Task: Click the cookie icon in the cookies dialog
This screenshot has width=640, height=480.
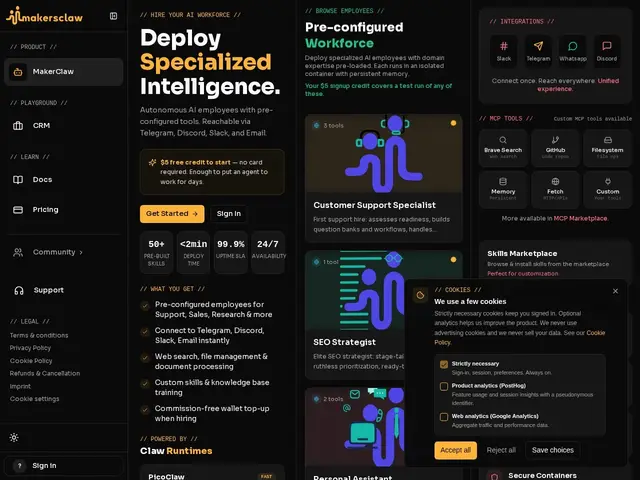Action: (420, 295)
